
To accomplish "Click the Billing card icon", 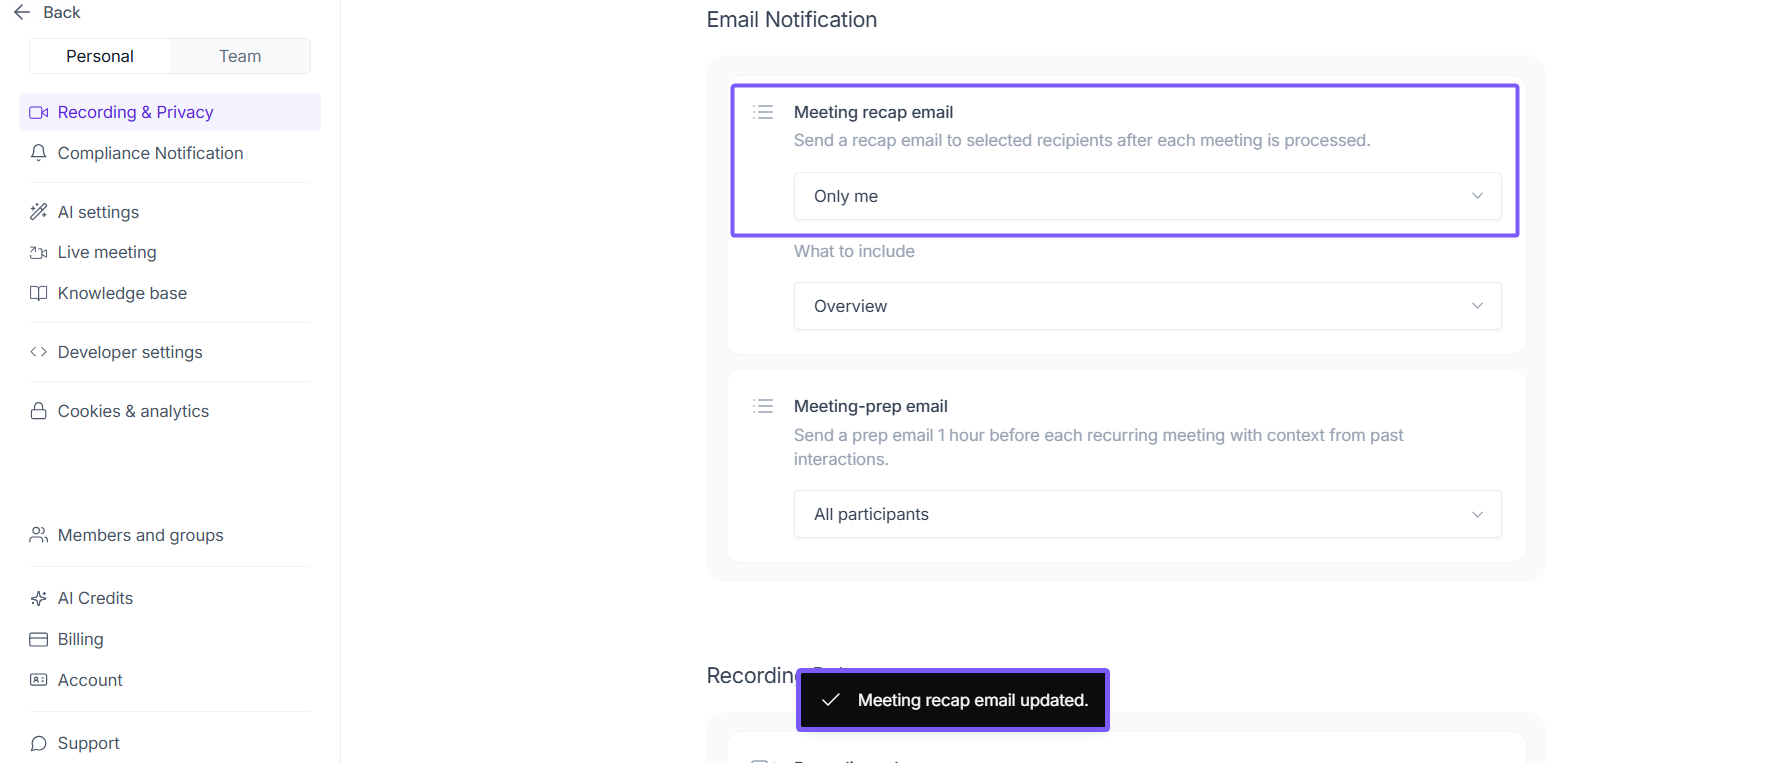I will tap(39, 639).
